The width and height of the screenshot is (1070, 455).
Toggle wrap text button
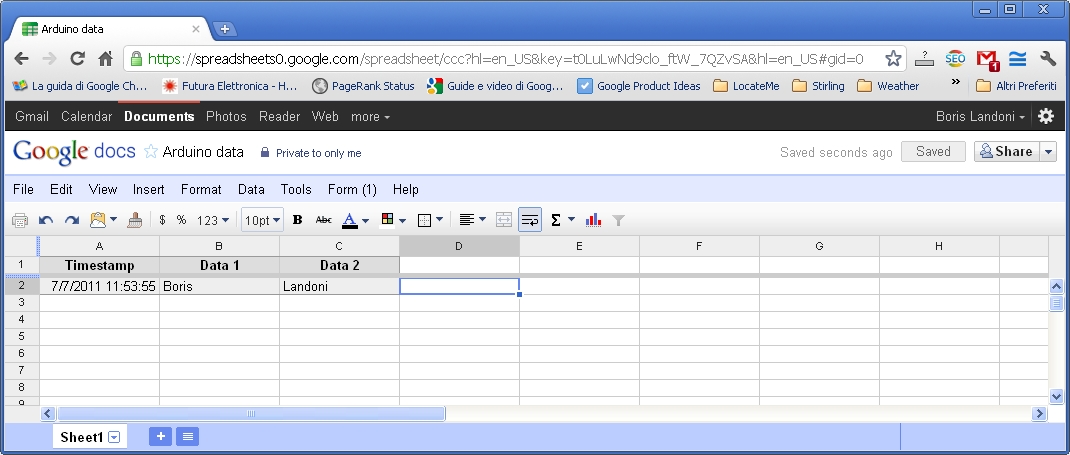[x=530, y=220]
